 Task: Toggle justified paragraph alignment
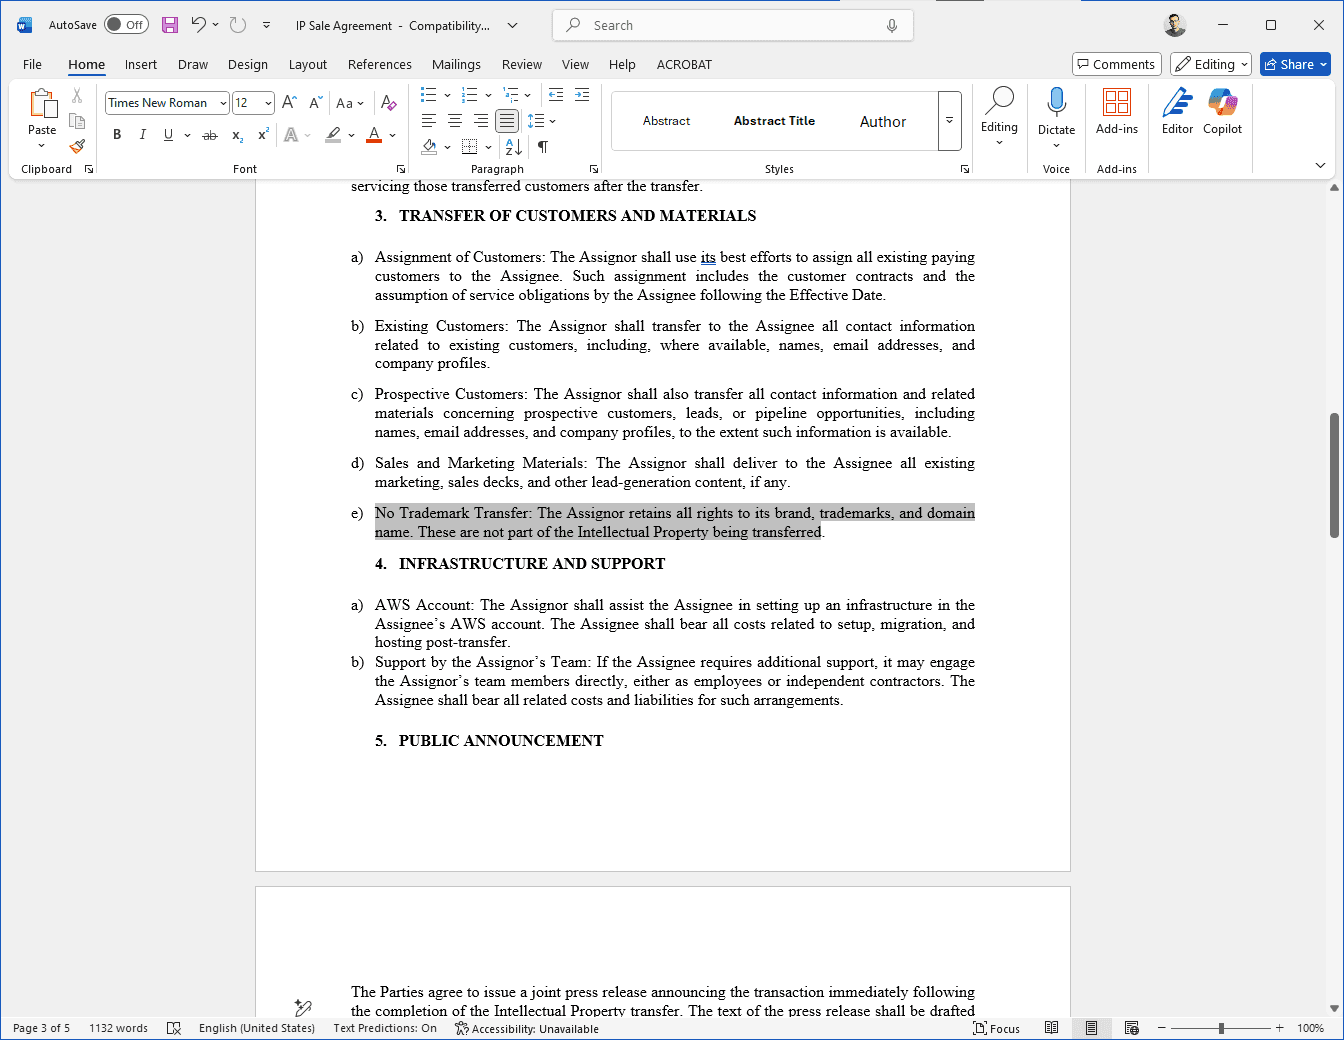click(507, 121)
